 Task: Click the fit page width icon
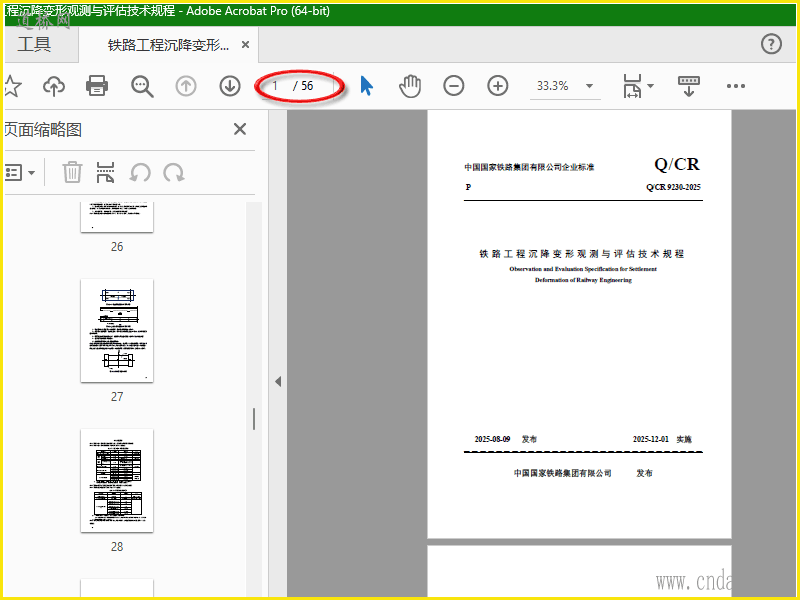pos(632,86)
